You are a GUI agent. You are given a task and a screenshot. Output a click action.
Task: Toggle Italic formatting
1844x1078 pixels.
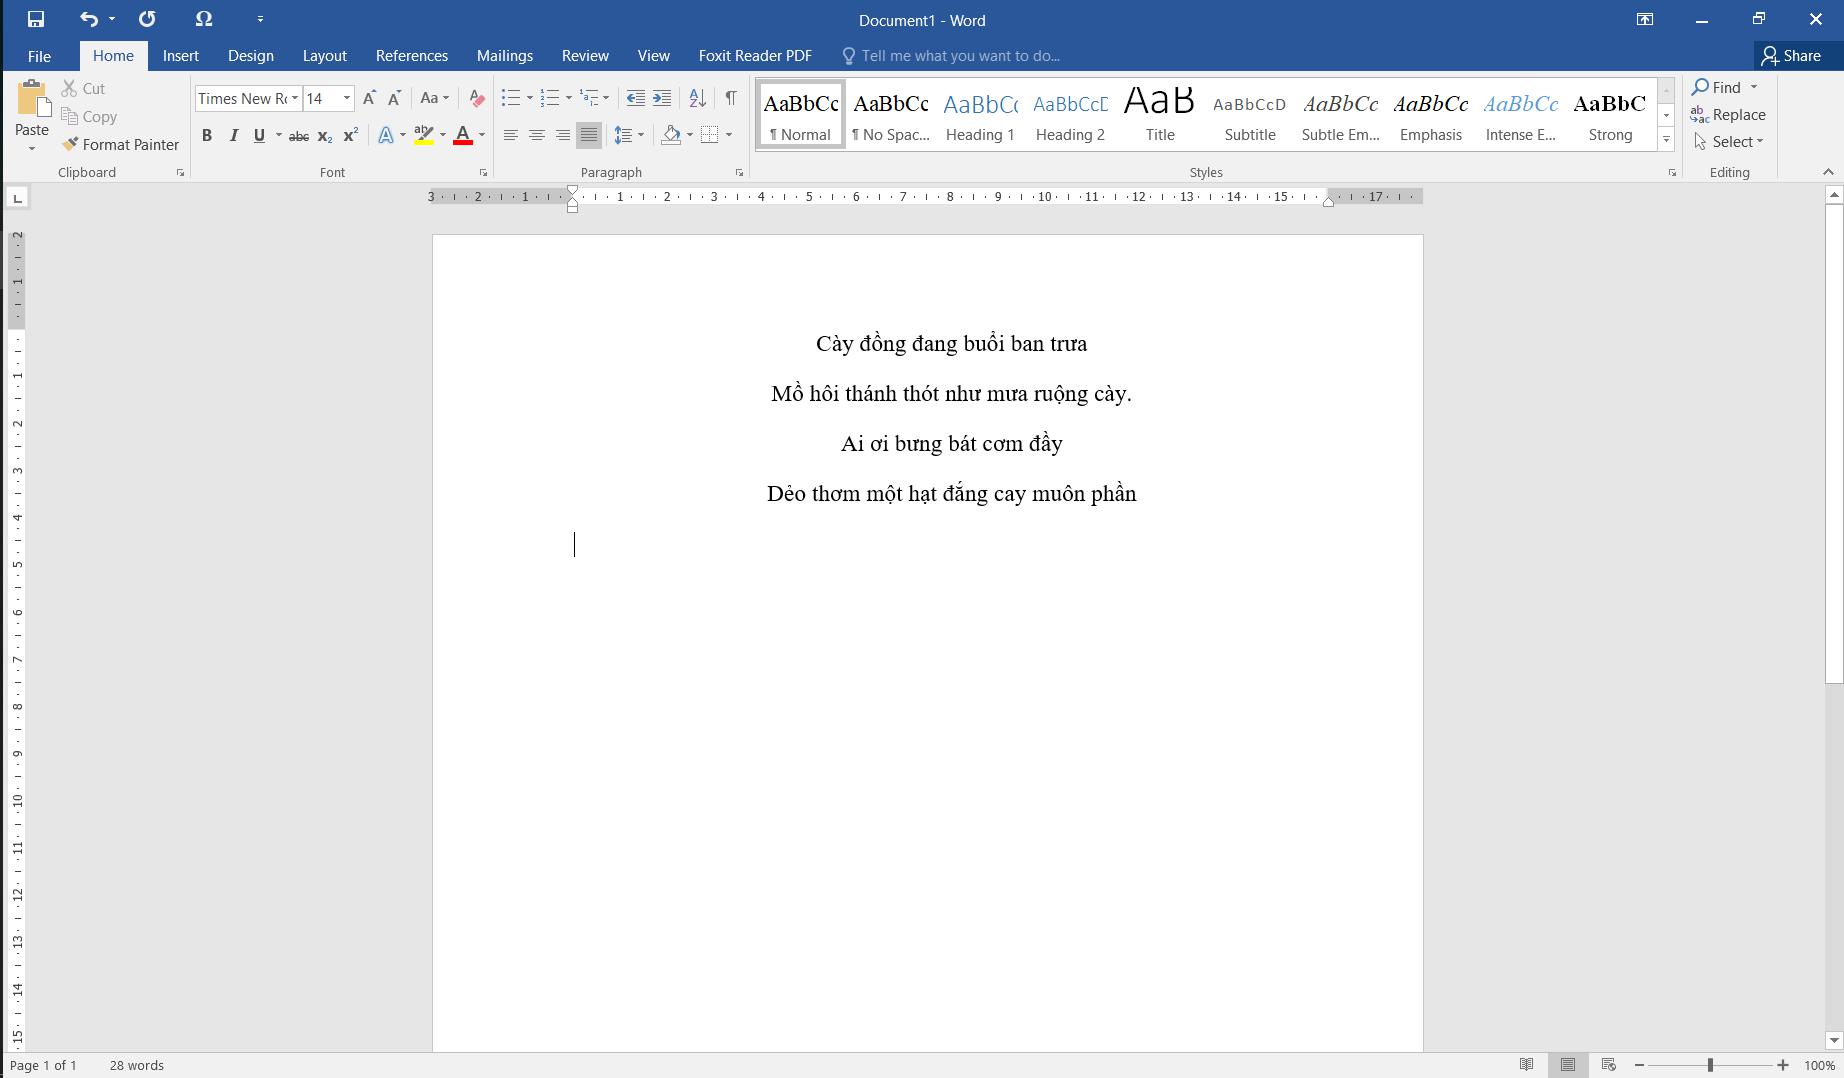[233, 135]
